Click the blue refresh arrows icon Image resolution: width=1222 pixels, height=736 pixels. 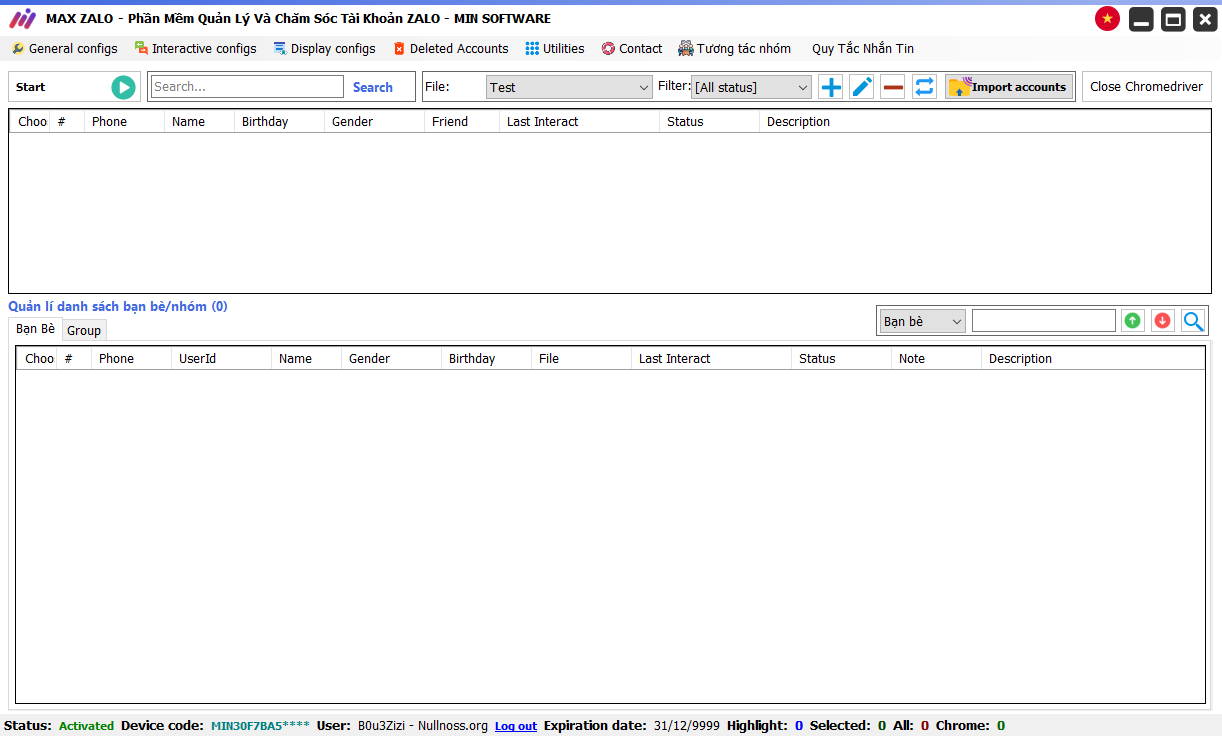tap(925, 87)
